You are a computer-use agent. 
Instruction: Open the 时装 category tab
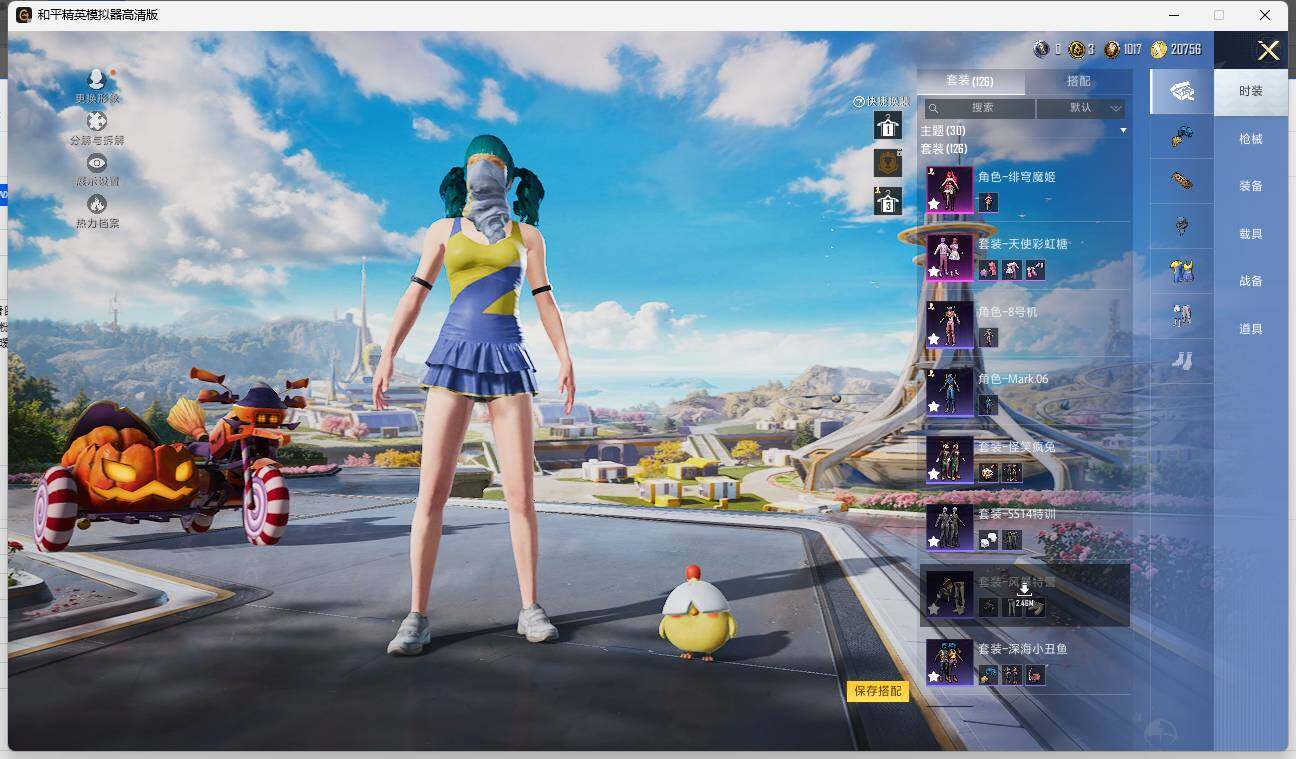click(x=1250, y=91)
